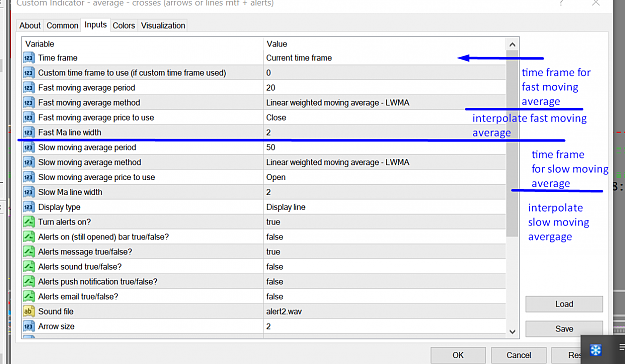Click the 'true' value of Alerts message
This screenshot has width=625, height=364.
point(273,252)
